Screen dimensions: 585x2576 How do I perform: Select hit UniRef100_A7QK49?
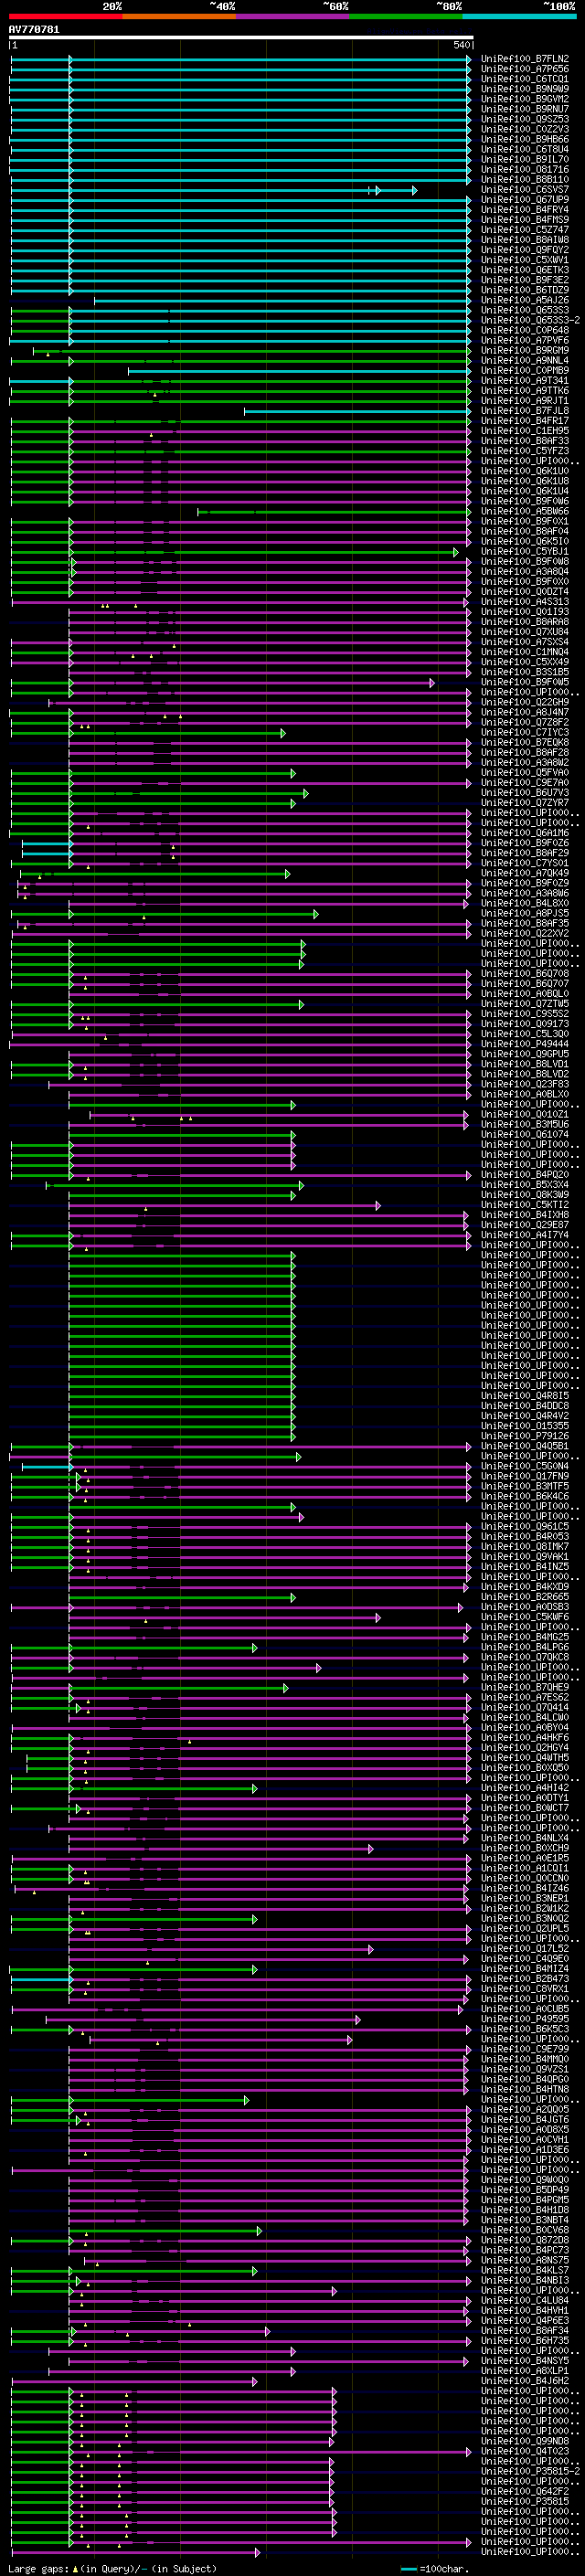pyautogui.click(x=524, y=874)
